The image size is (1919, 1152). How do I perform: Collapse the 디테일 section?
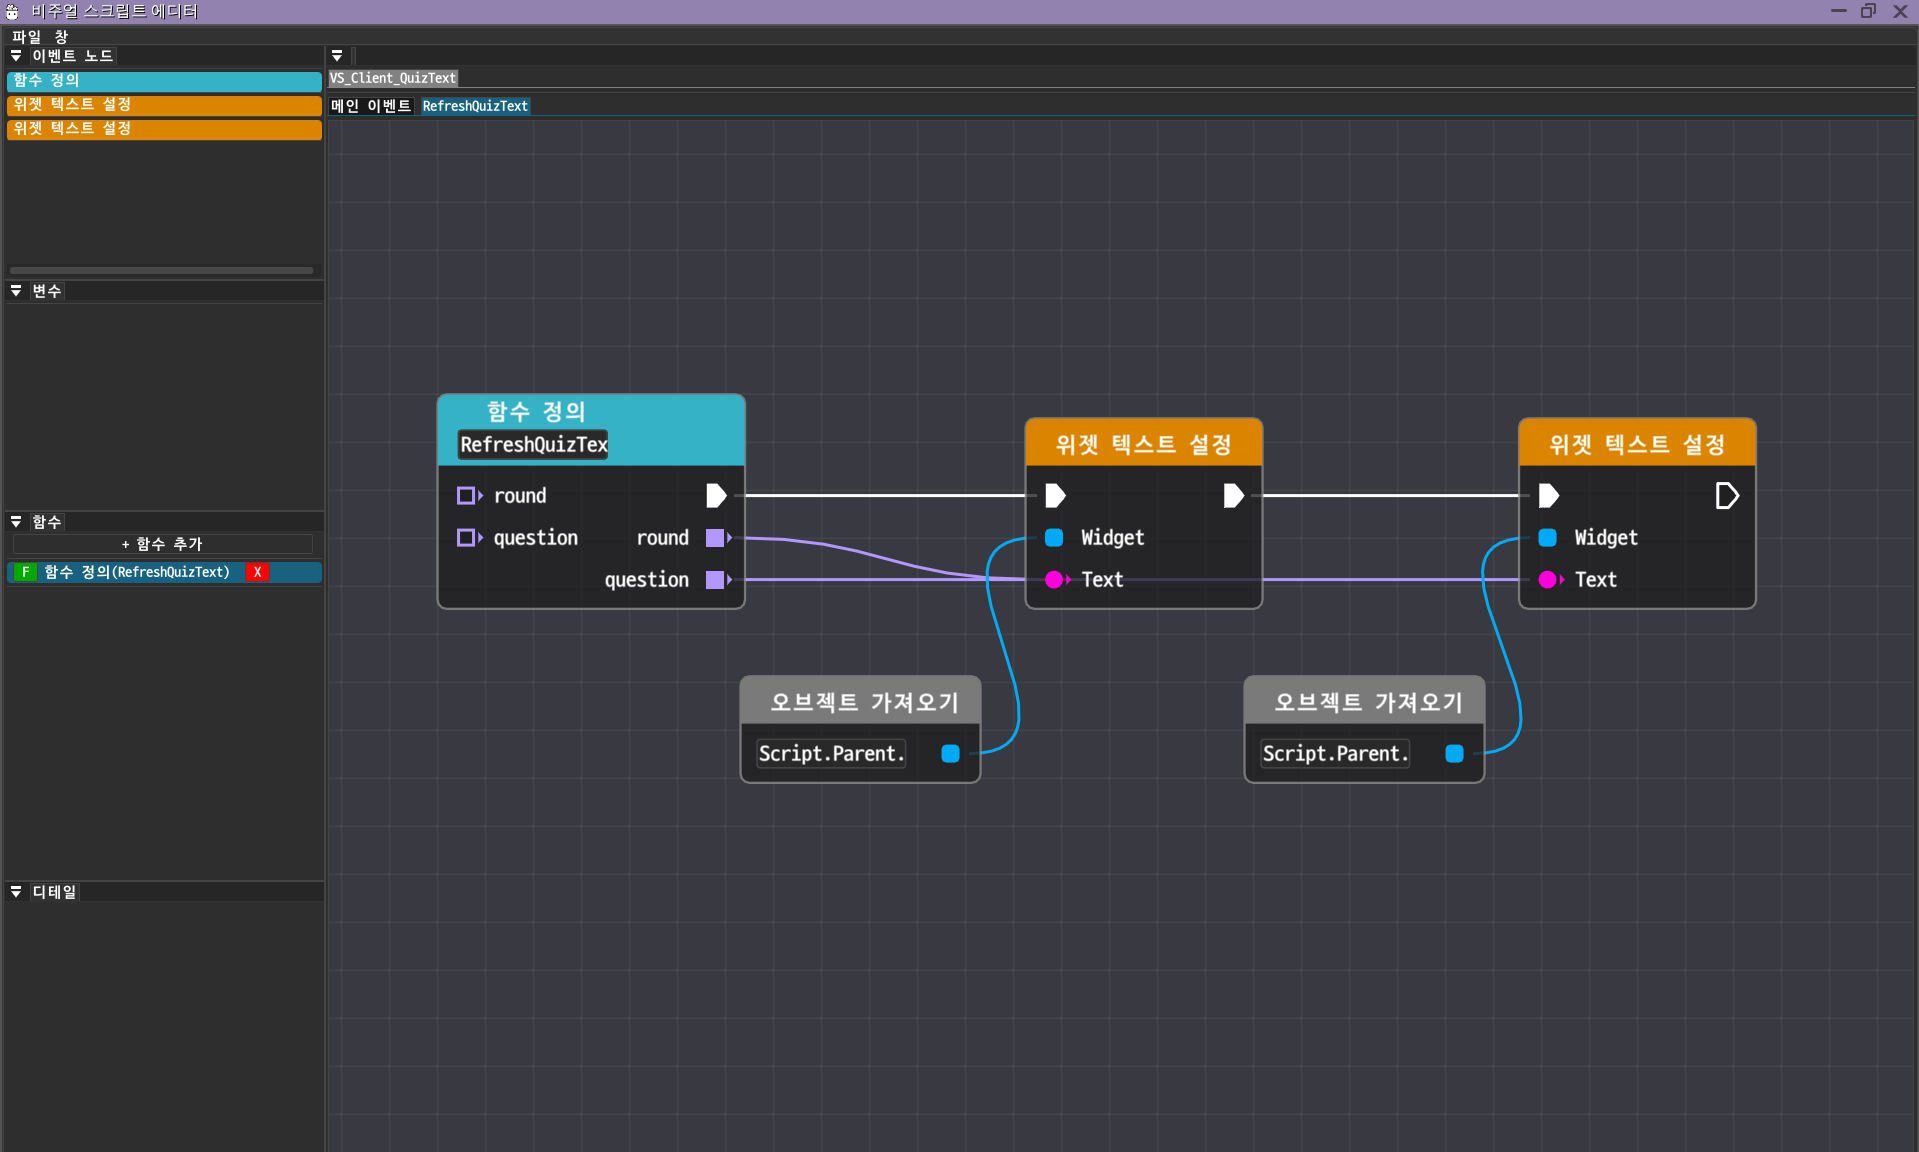[x=16, y=891]
